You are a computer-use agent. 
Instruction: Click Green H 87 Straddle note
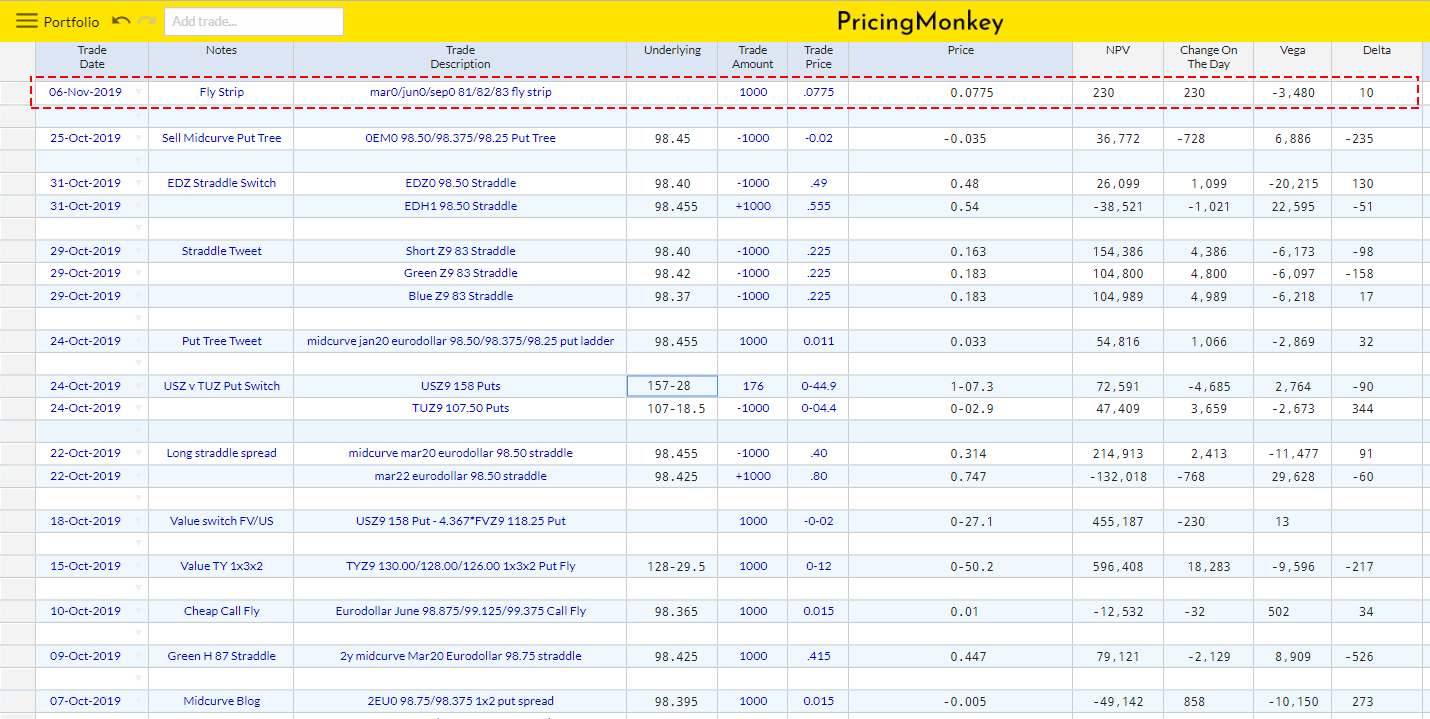click(x=221, y=656)
